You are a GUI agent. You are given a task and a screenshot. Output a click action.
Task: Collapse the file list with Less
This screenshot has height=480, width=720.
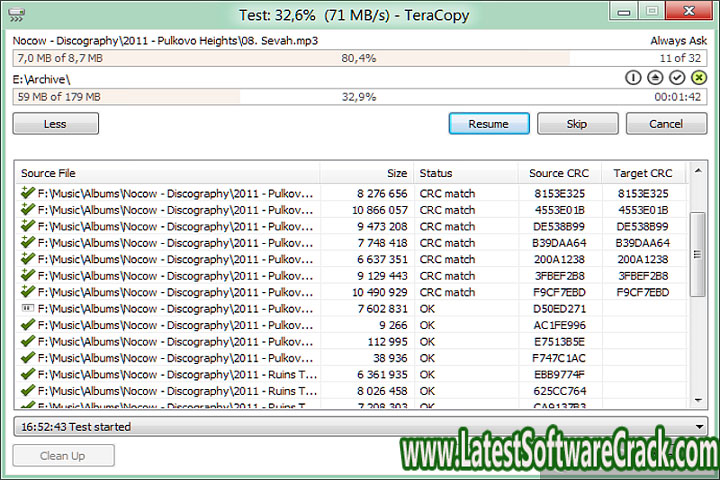pyautogui.click(x=55, y=124)
